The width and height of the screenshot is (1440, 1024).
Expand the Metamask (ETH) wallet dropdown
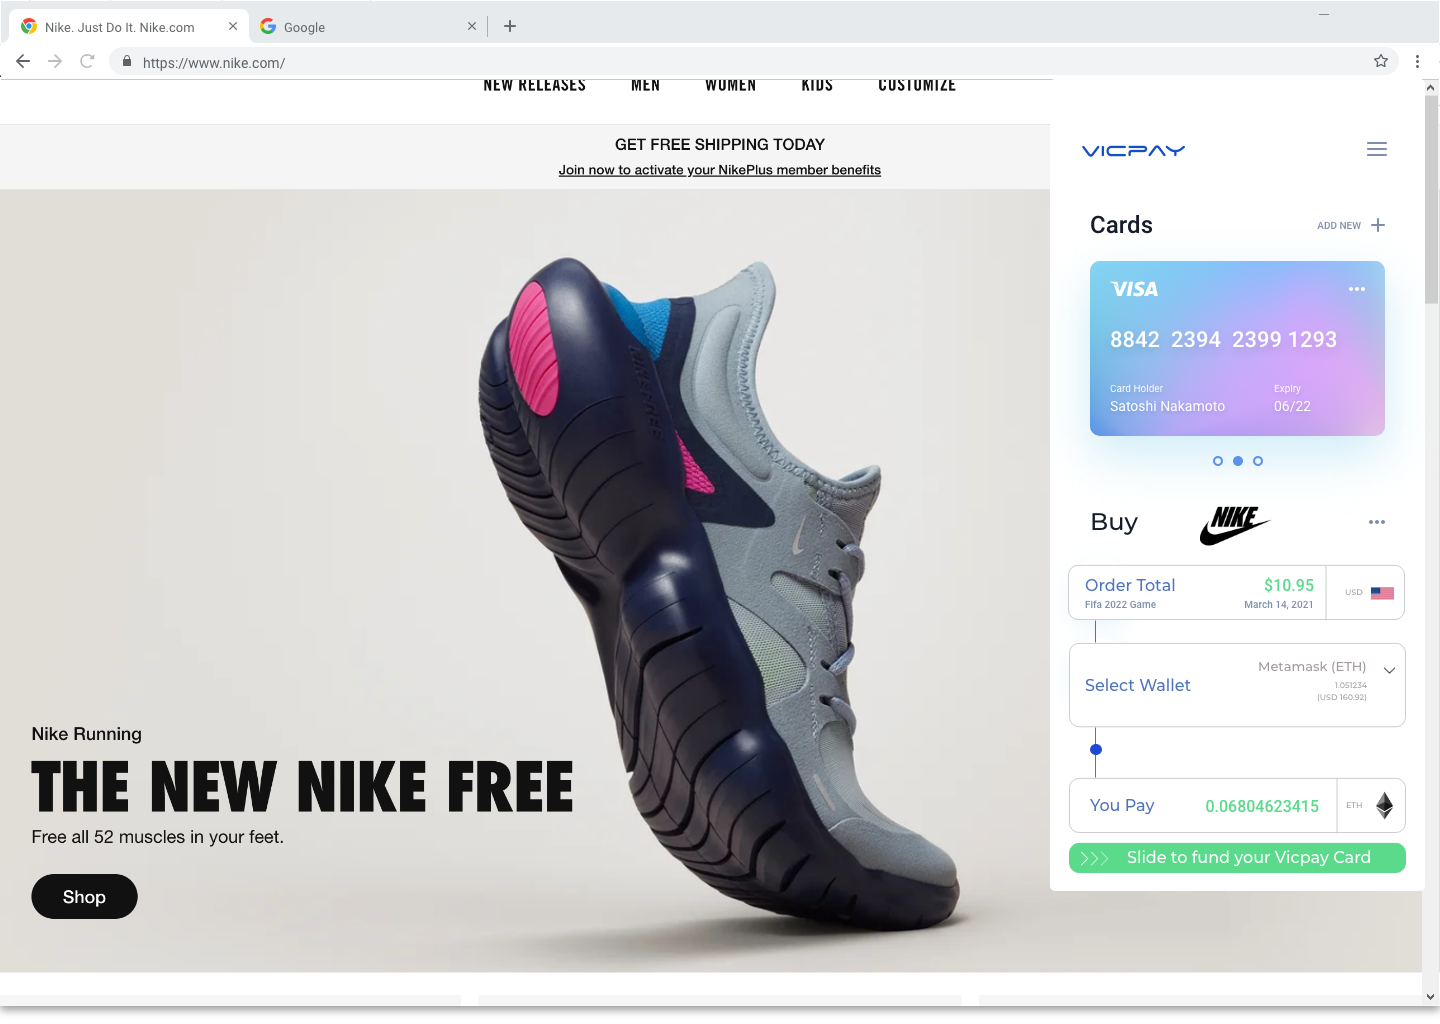click(x=1389, y=671)
